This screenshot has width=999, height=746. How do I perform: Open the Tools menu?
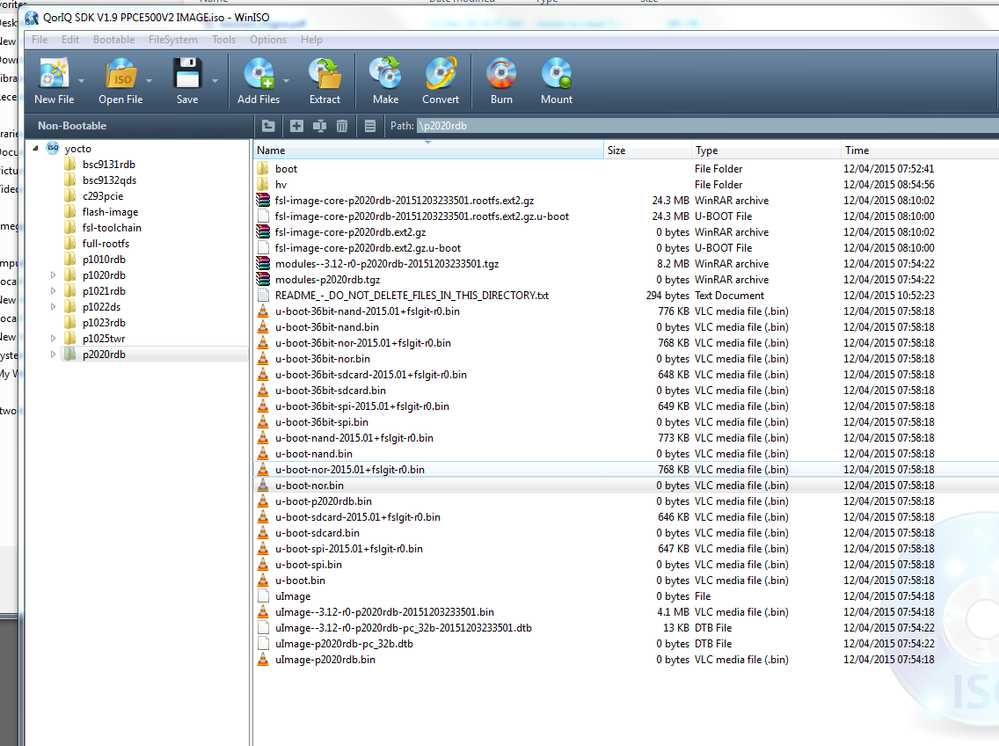tap(224, 39)
